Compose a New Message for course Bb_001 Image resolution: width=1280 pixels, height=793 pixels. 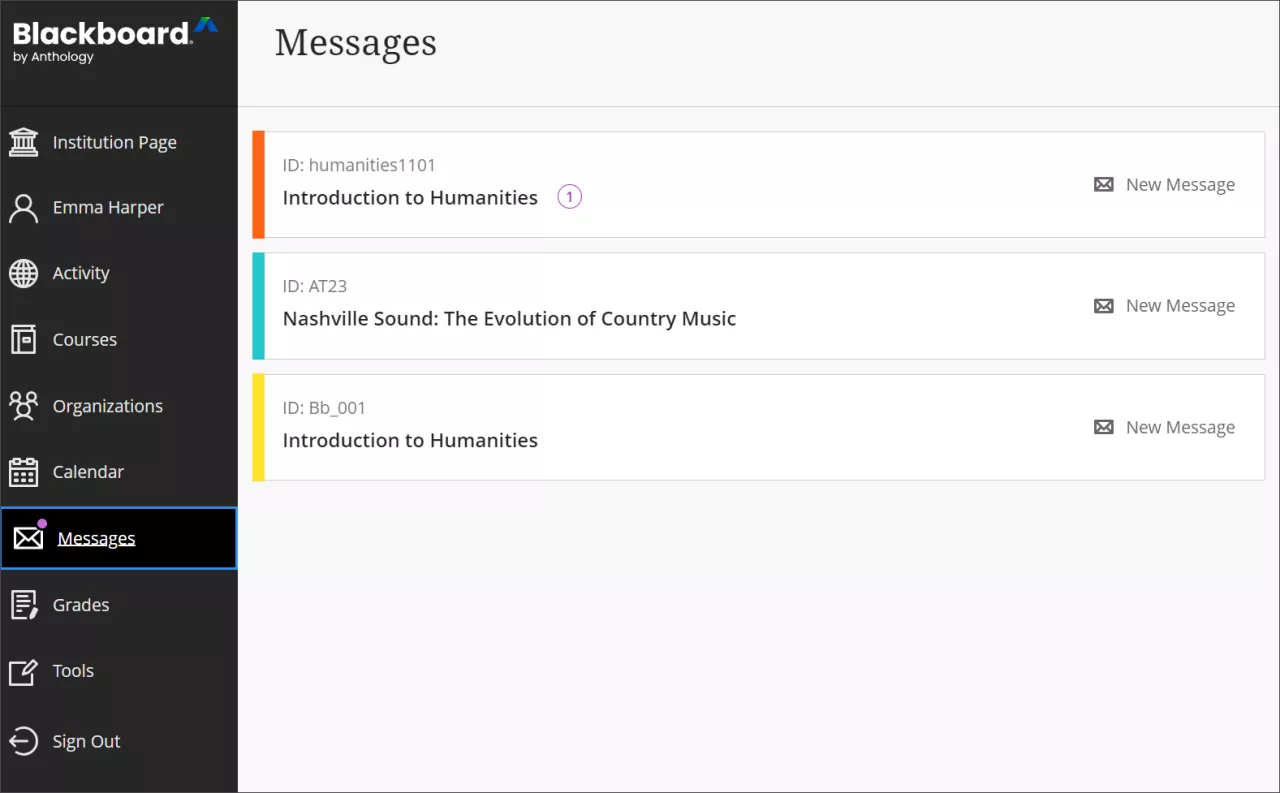pyautogui.click(x=1164, y=427)
